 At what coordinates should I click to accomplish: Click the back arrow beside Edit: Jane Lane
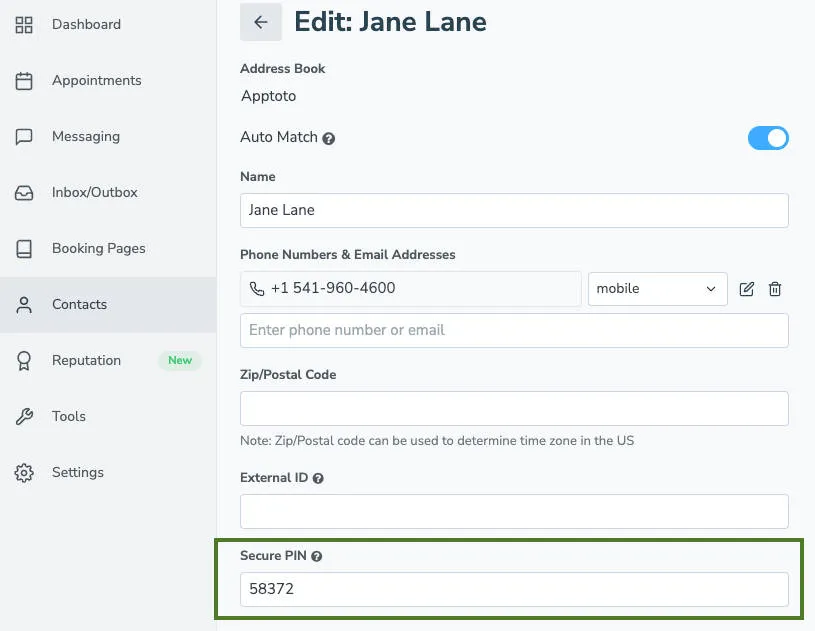pyautogui.click(x=260, y=22)
